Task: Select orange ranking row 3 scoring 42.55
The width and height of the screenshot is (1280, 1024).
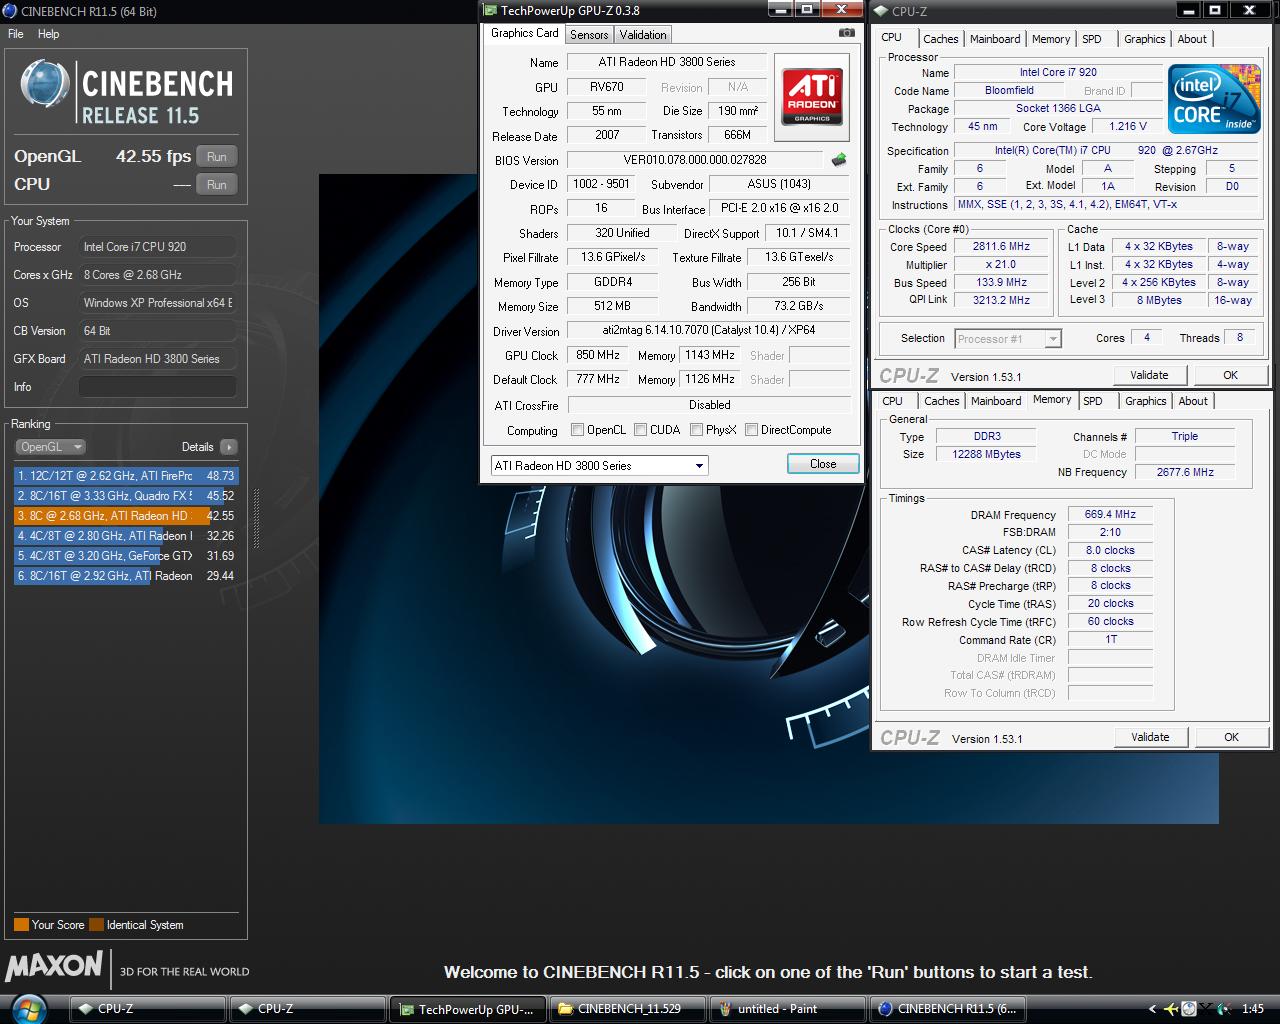Action: [x=126, y=516]
